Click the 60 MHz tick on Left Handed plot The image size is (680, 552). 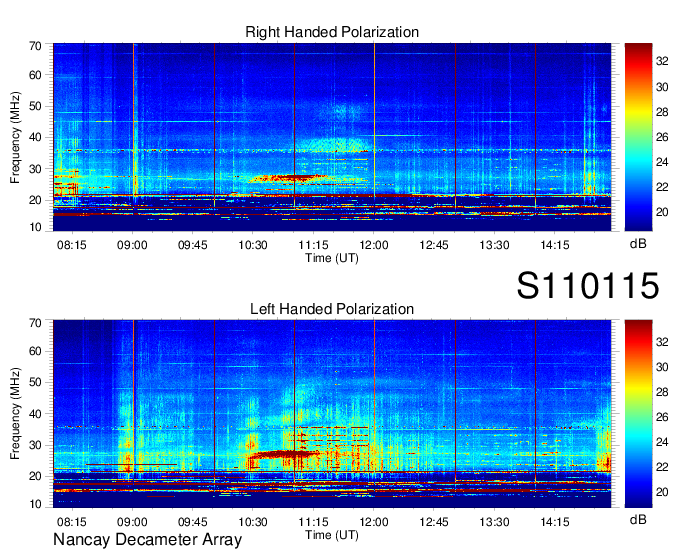click(35, 351)
